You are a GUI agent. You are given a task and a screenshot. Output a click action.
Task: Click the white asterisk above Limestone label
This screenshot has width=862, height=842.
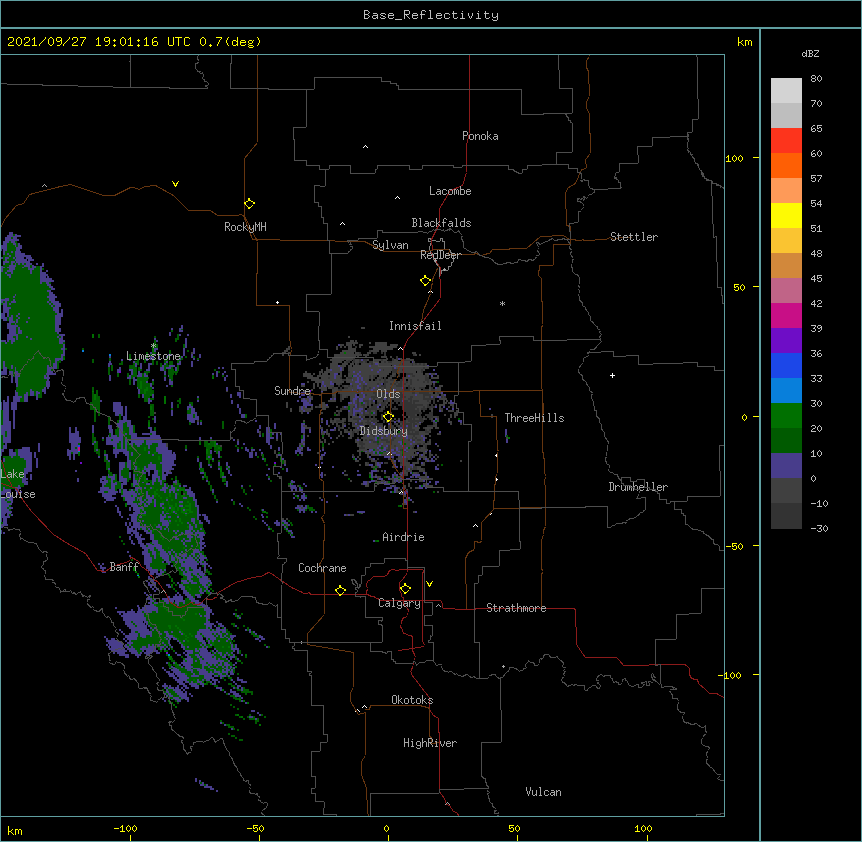point(154,346)
